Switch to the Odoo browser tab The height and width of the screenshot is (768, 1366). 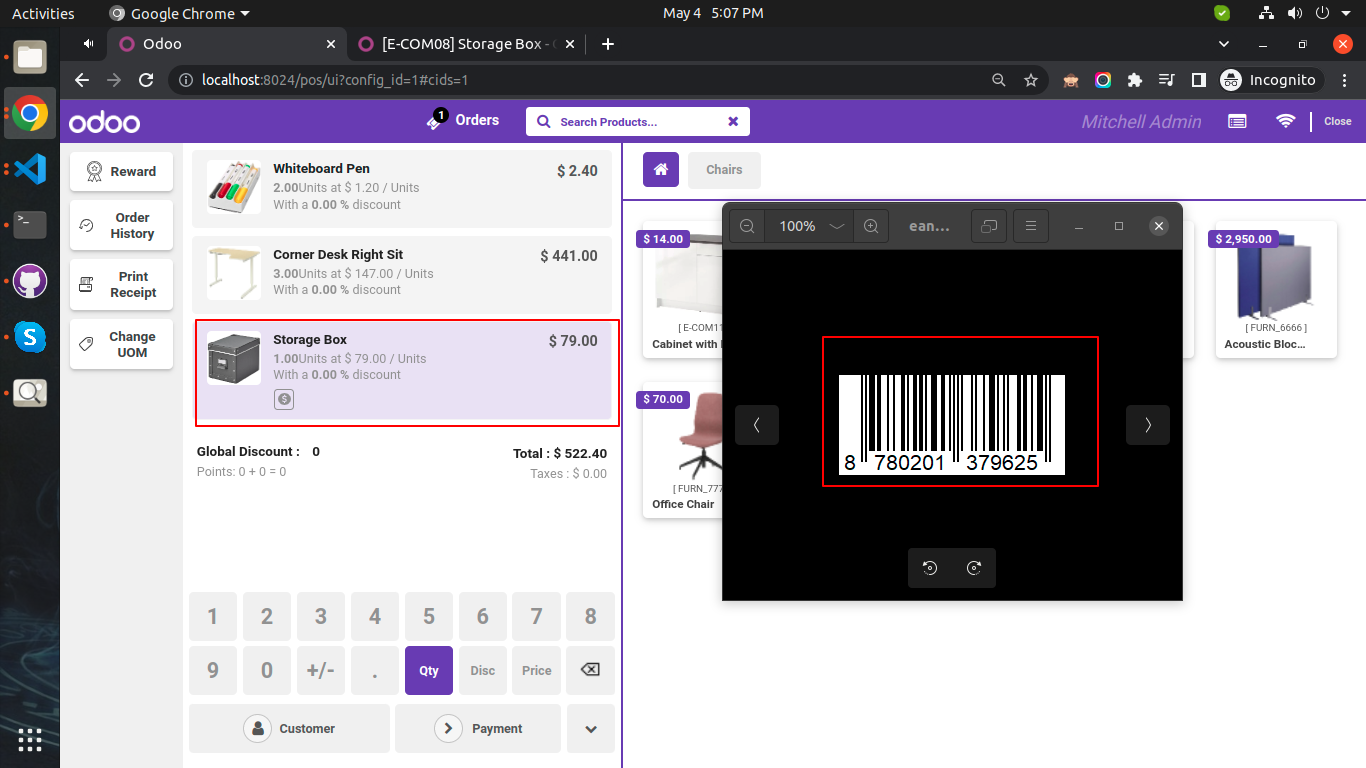228,44
